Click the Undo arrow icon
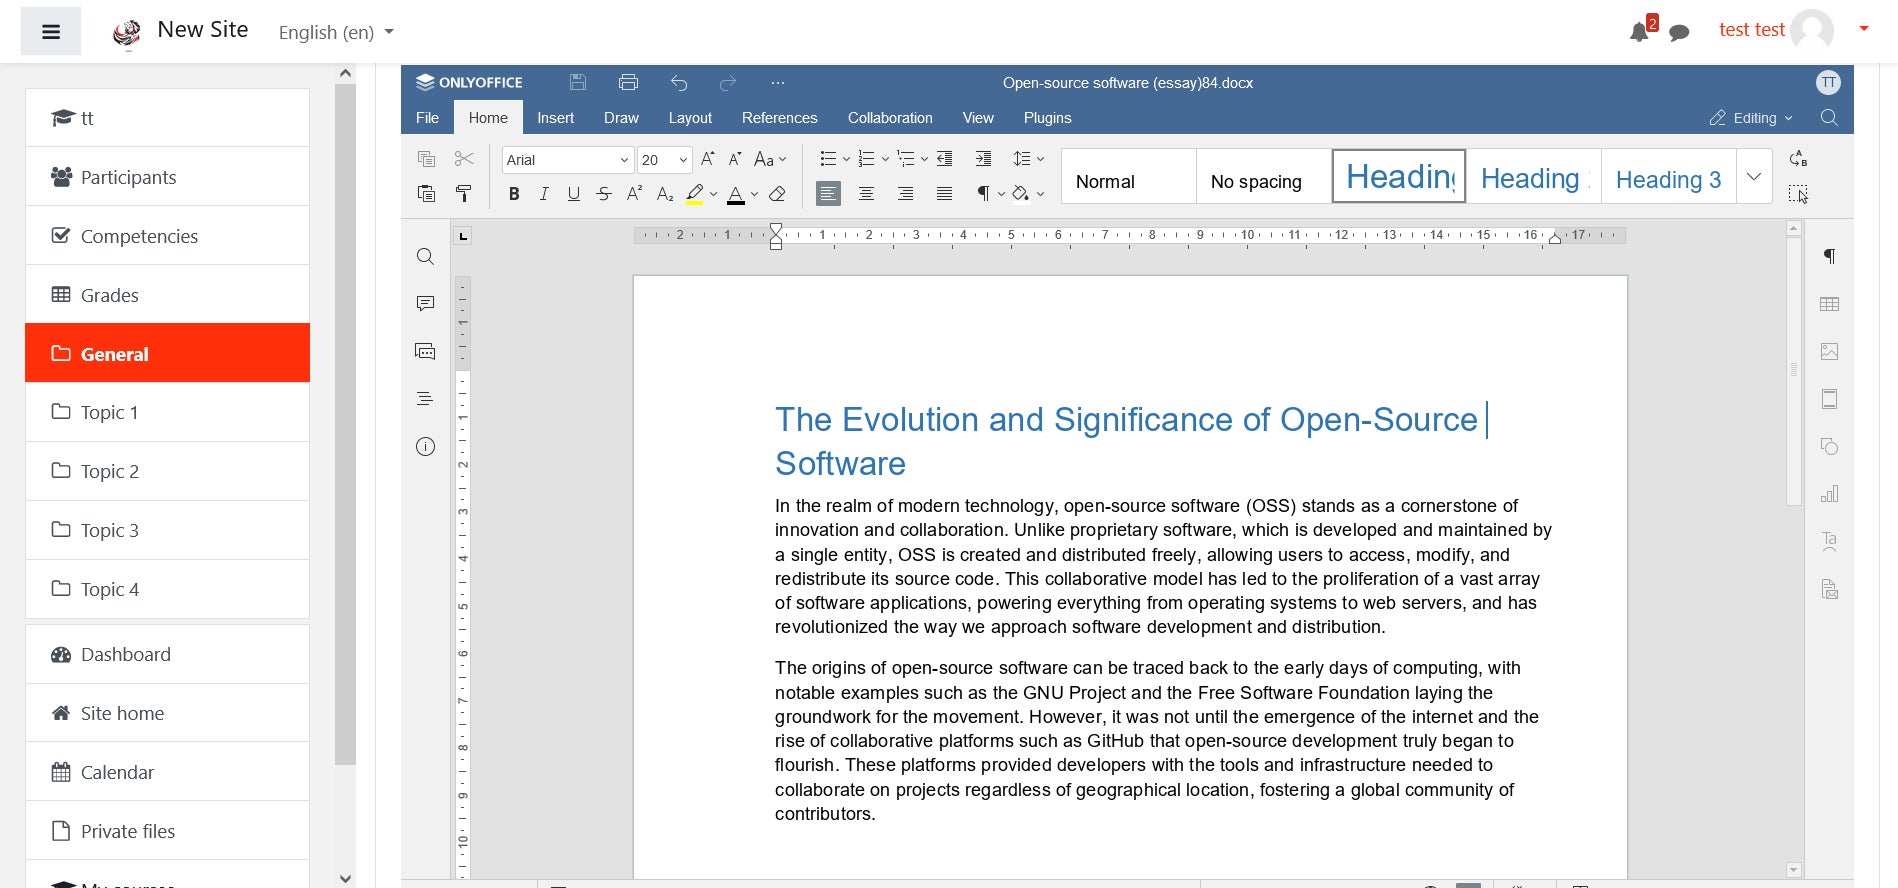This screenshot has width=1898, height=888. point(679,83)
